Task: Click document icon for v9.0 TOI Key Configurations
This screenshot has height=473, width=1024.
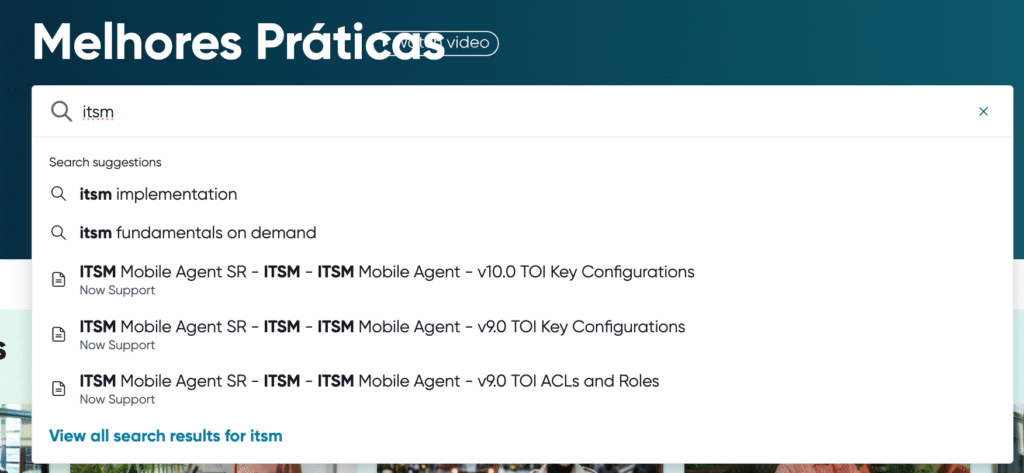Action: coord(59,334)
